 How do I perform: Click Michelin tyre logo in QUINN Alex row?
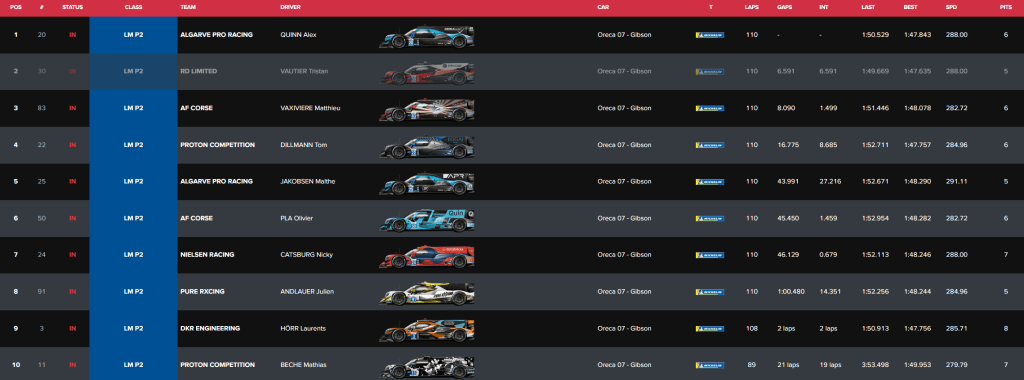click(x=709, y=35)
